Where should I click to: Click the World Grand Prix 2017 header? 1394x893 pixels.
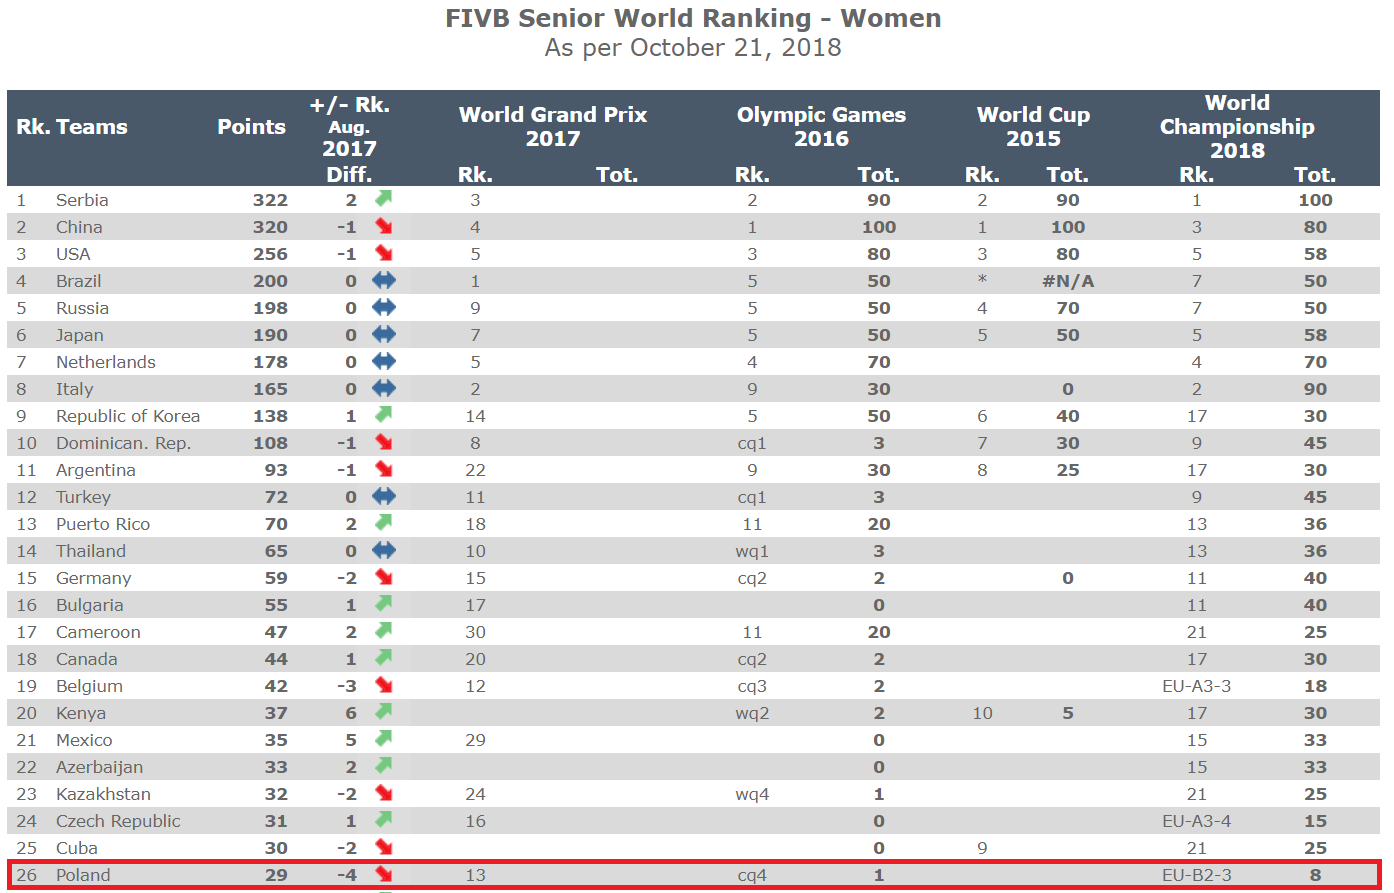coord(552,127)
